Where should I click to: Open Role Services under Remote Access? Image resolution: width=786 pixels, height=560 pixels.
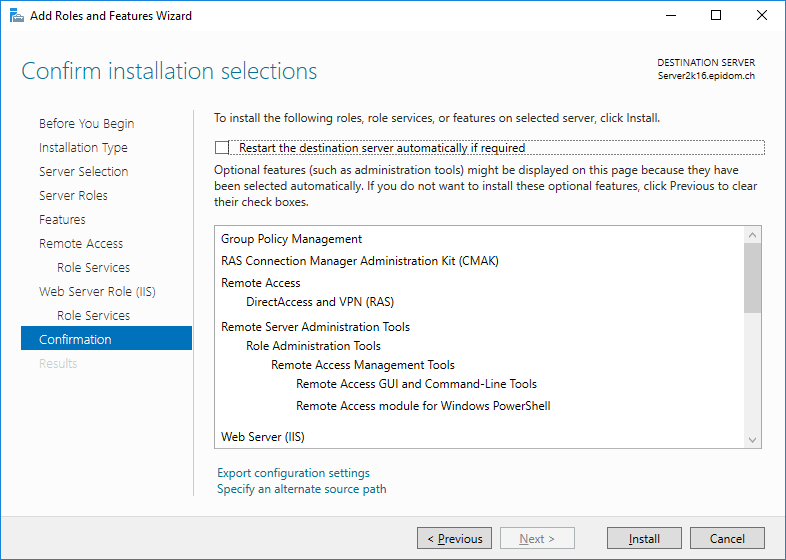(93, 268)
